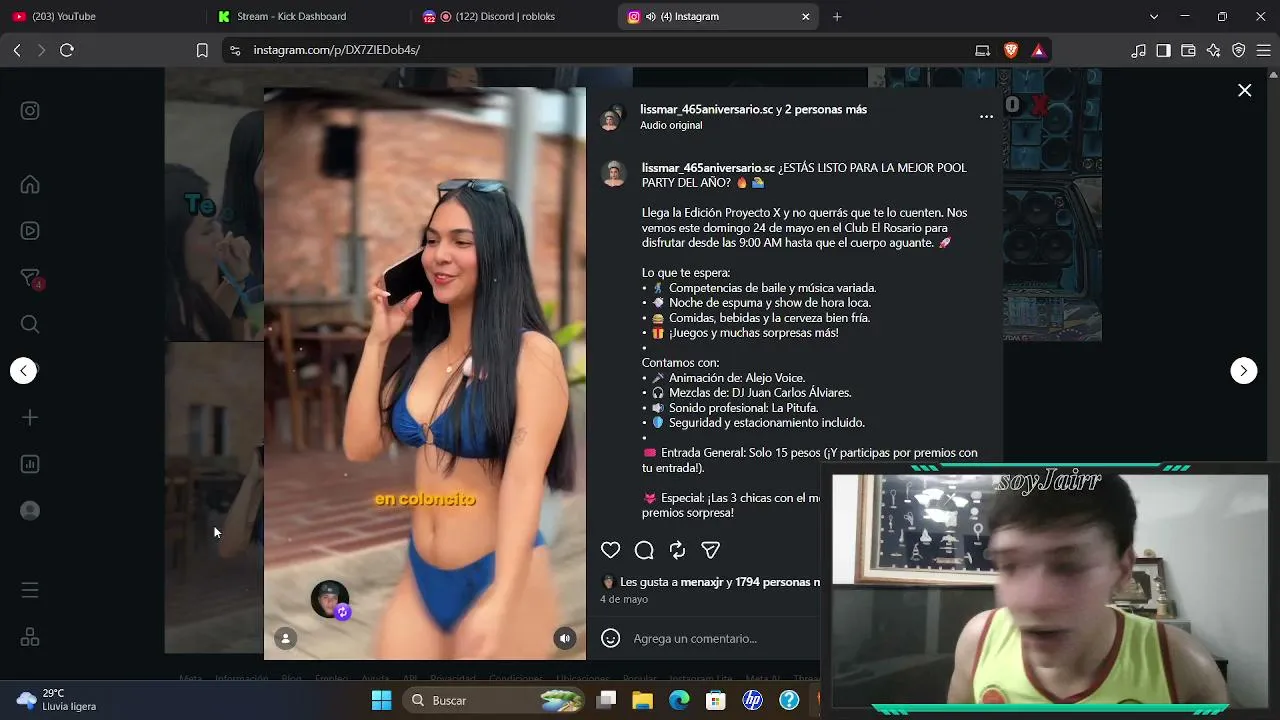Open a new browser tab
The image size is (1280, 720).
coord(837,16)
